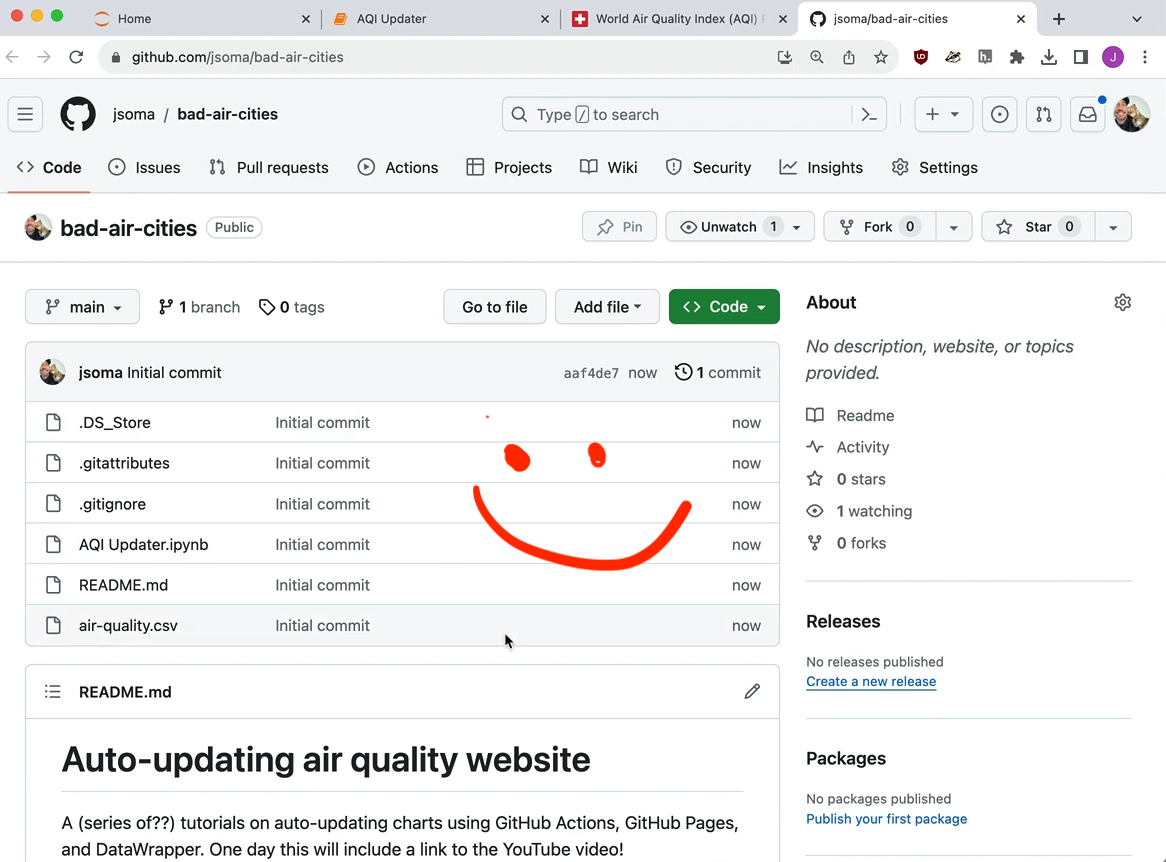
Task: Open commit hash aaf4de7
Action: [591, 373]
